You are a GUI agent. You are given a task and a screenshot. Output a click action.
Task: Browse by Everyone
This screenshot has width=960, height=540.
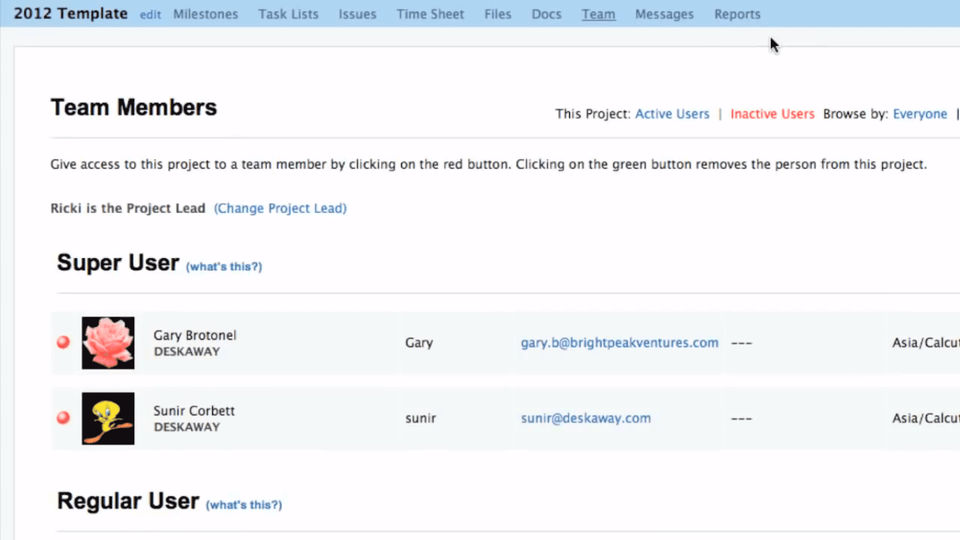pyautogui.click(x=920, y=114)
